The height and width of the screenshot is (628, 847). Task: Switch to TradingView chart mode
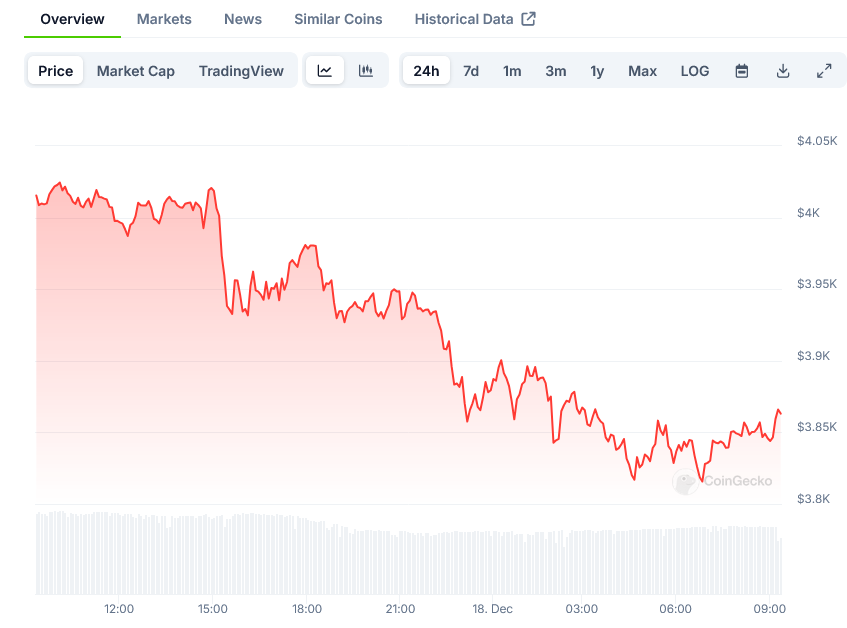[x=241, y=71]
